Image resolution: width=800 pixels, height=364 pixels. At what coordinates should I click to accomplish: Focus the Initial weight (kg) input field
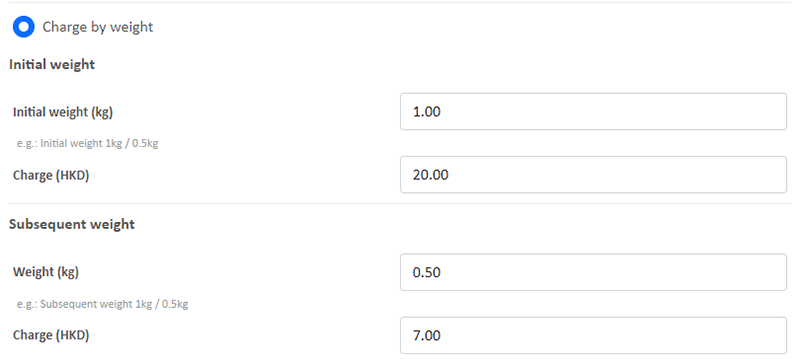click(x=593, y=111)
